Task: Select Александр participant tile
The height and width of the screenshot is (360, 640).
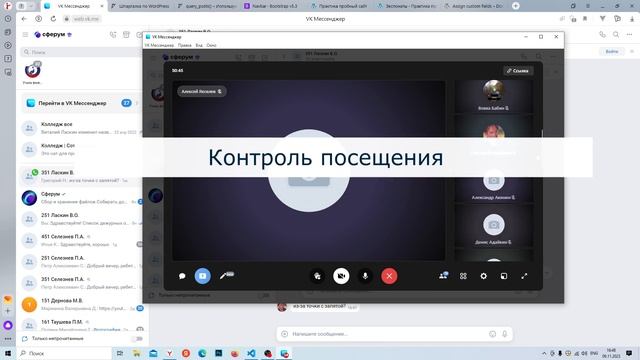Action: tap(493, 186)
